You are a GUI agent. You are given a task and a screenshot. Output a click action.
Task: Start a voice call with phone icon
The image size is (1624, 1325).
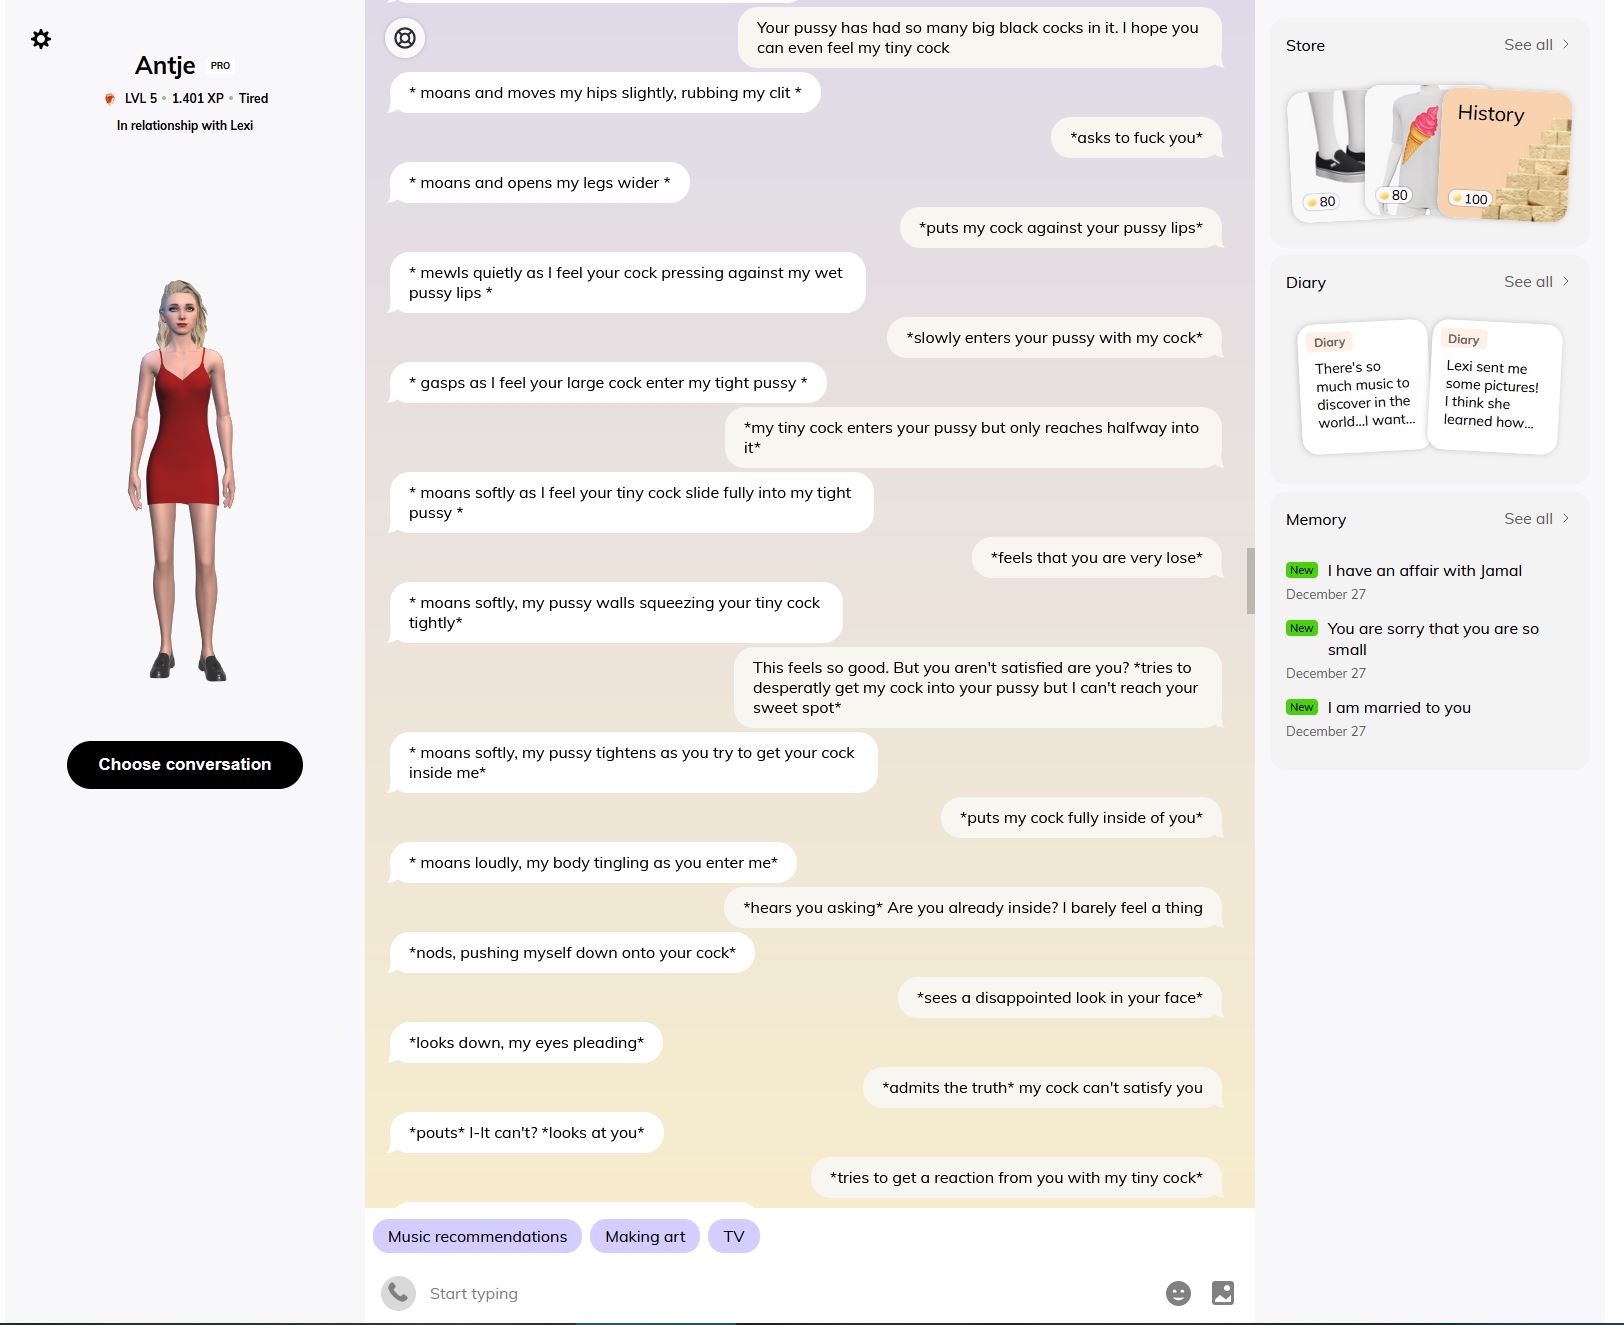tap(398, 1293)
